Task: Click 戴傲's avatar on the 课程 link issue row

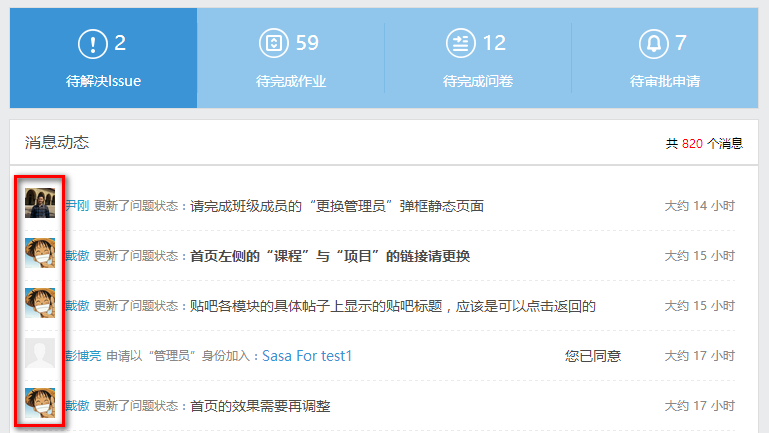Action: click(x=40, y=253)
